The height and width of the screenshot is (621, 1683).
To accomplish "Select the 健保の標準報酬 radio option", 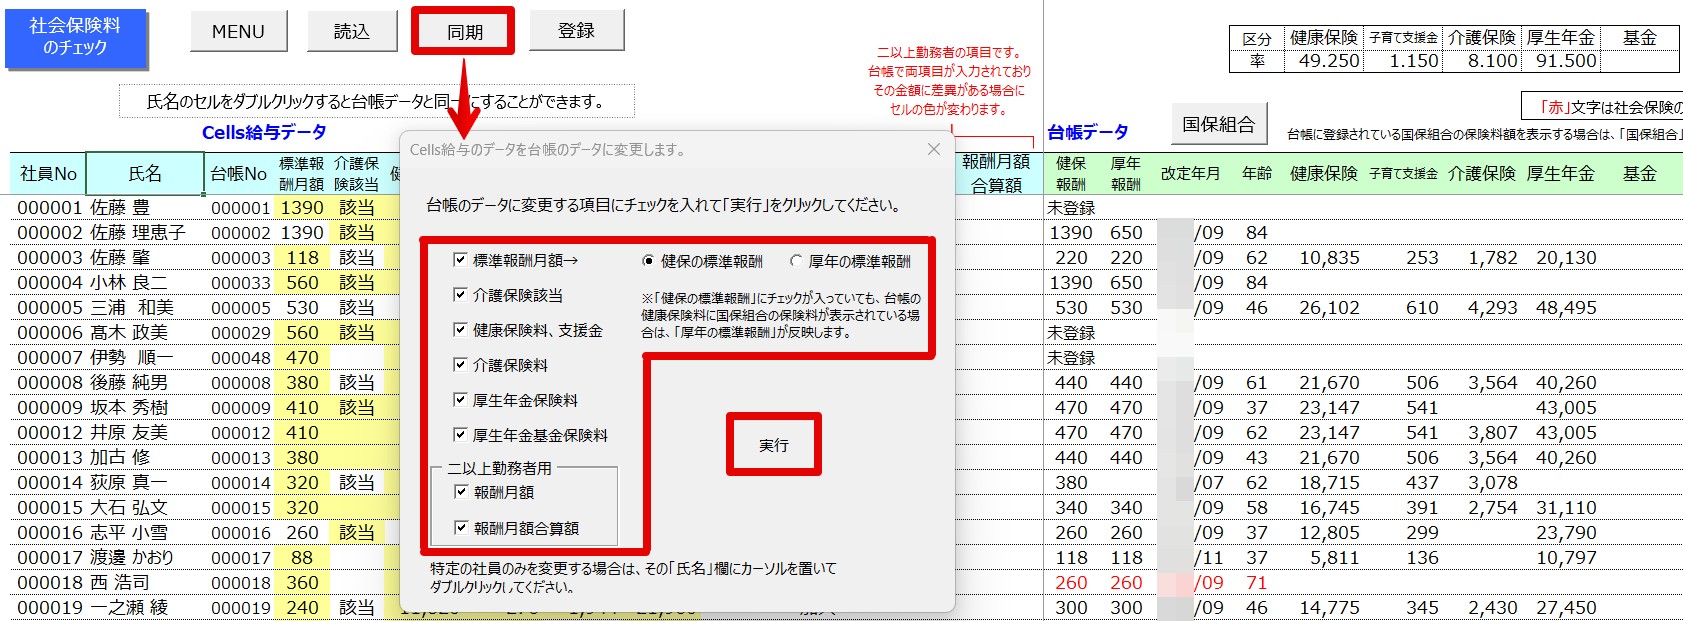I will coord(648,261).
